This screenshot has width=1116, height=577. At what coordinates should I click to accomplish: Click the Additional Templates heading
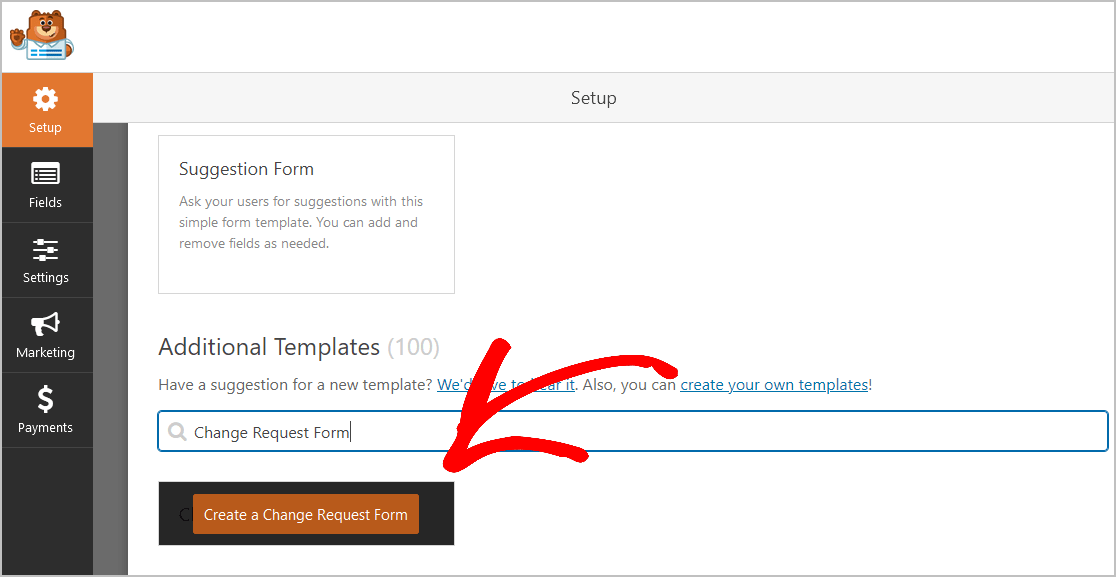tap(269, 347)
